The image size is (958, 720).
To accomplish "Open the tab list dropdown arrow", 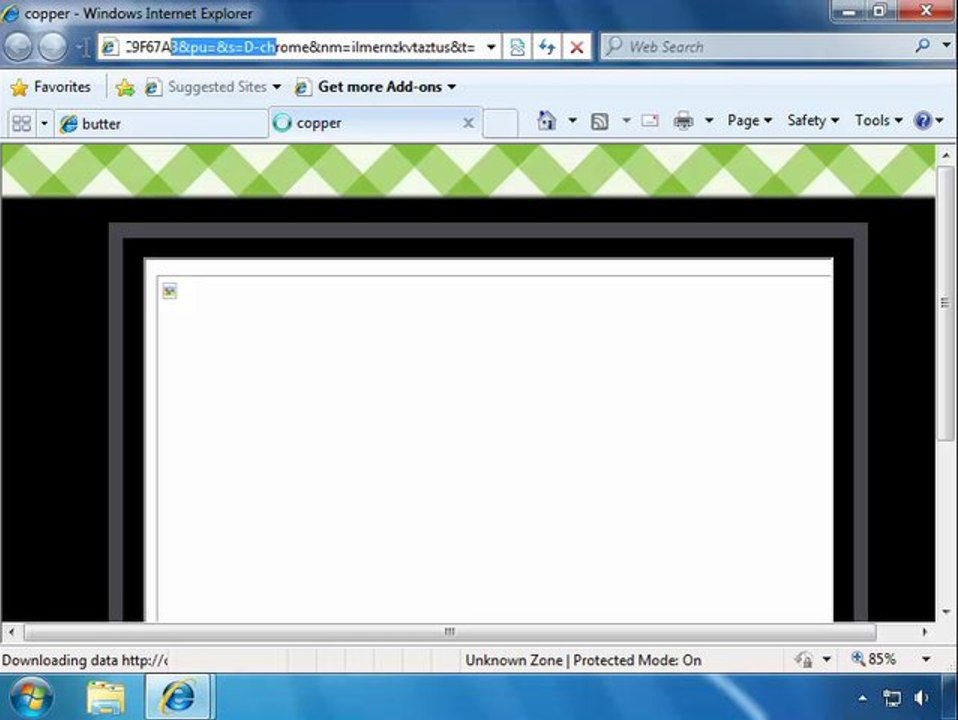I will (44, 123).
